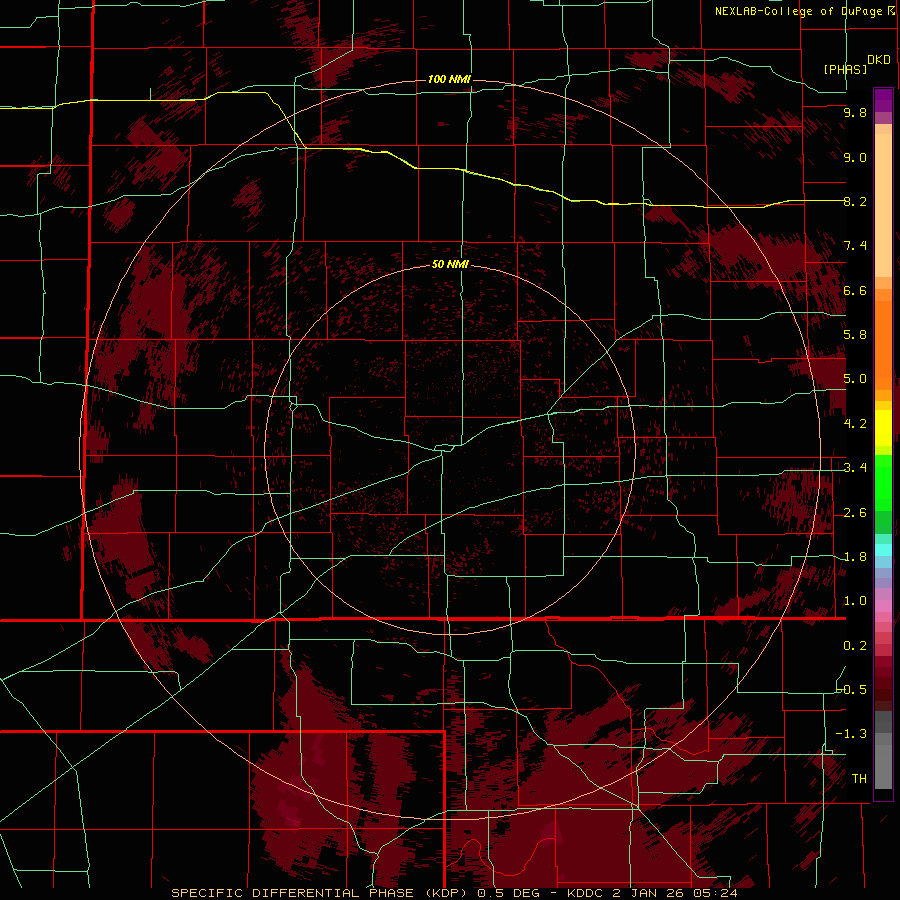Pick the pink color bar segment
Viewport: 900px width, 900px height.
(x=883, y=606)
